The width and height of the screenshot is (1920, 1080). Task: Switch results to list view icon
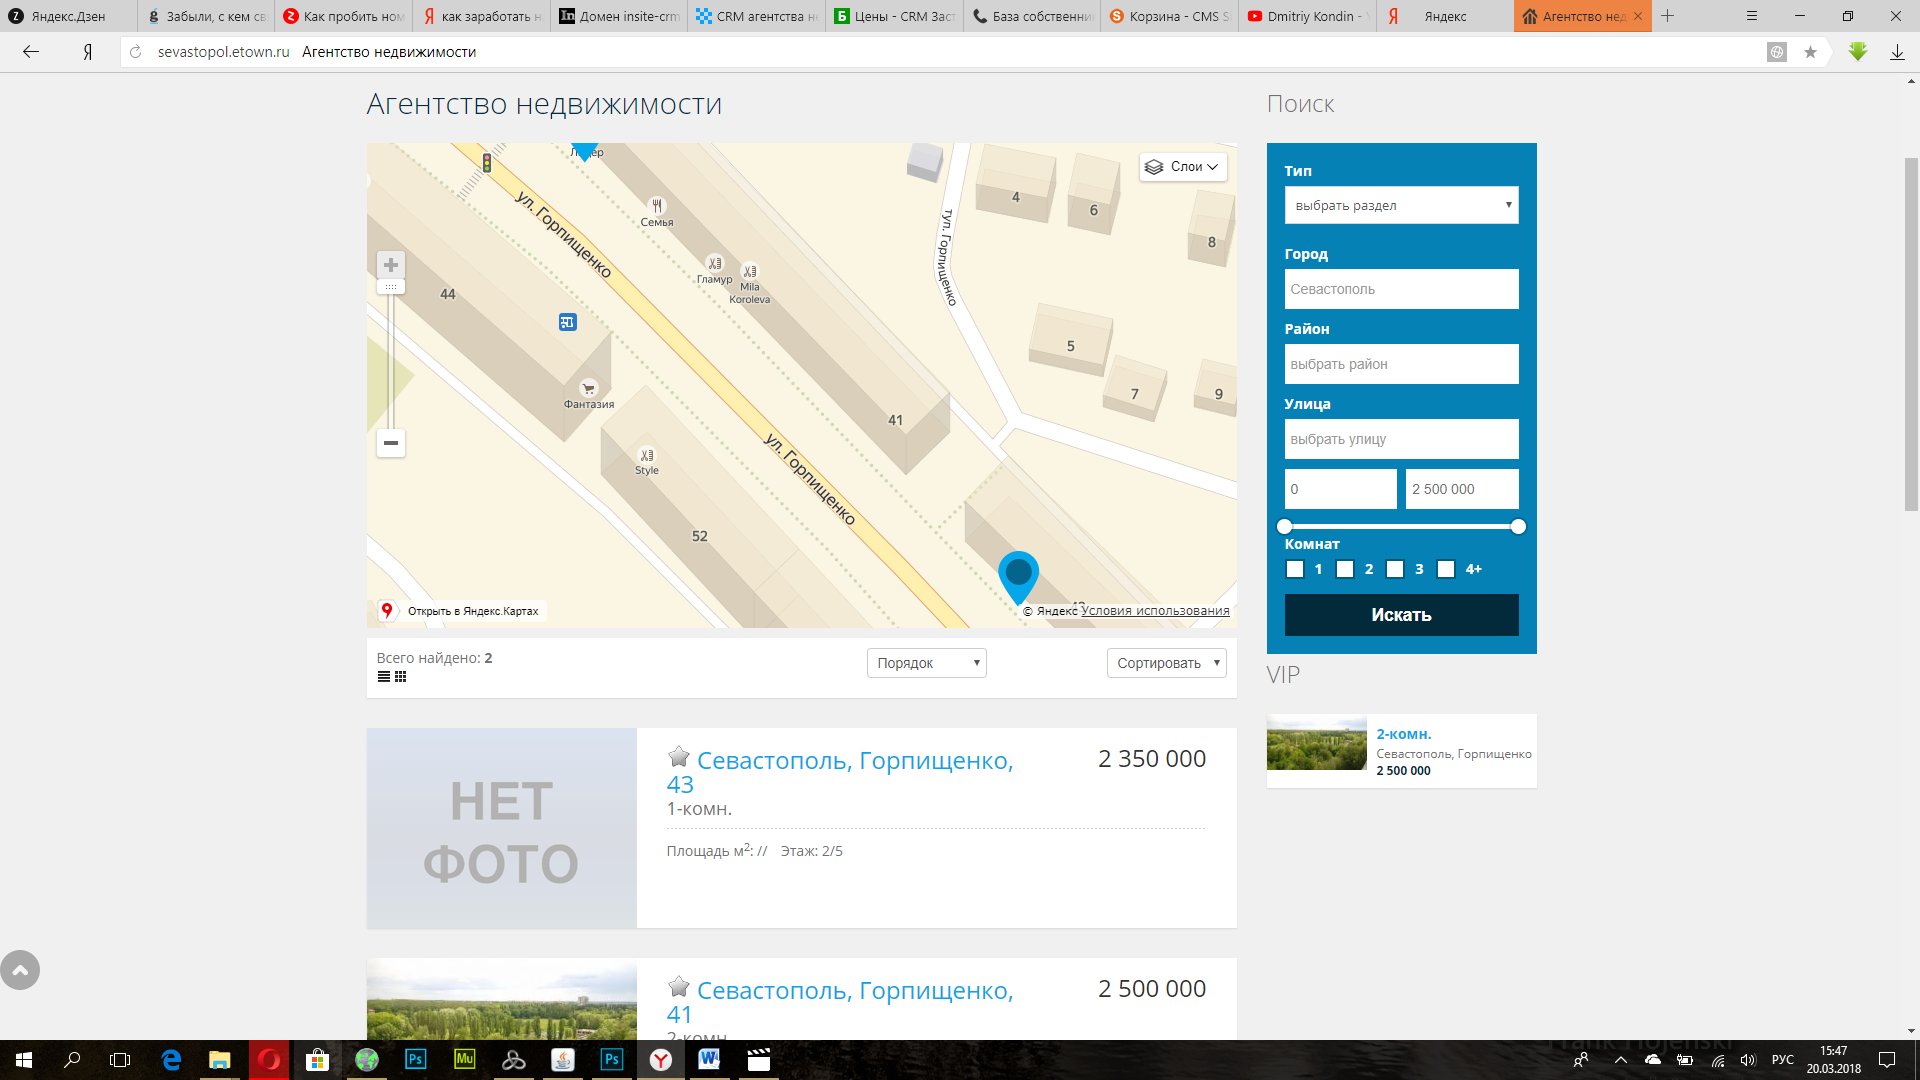coord(384,677)
